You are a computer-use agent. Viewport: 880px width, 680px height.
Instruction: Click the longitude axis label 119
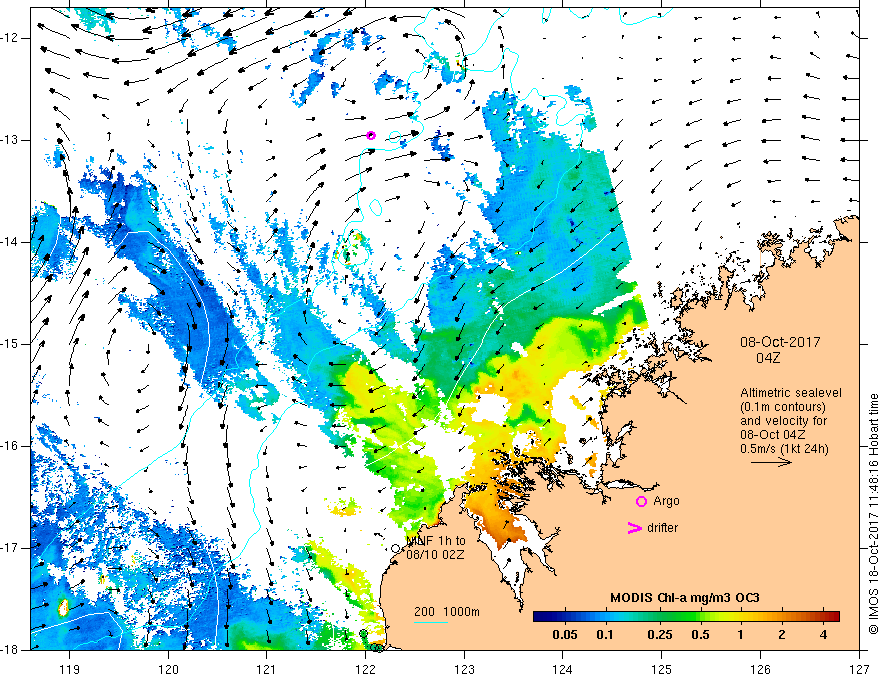pos(70,669)
